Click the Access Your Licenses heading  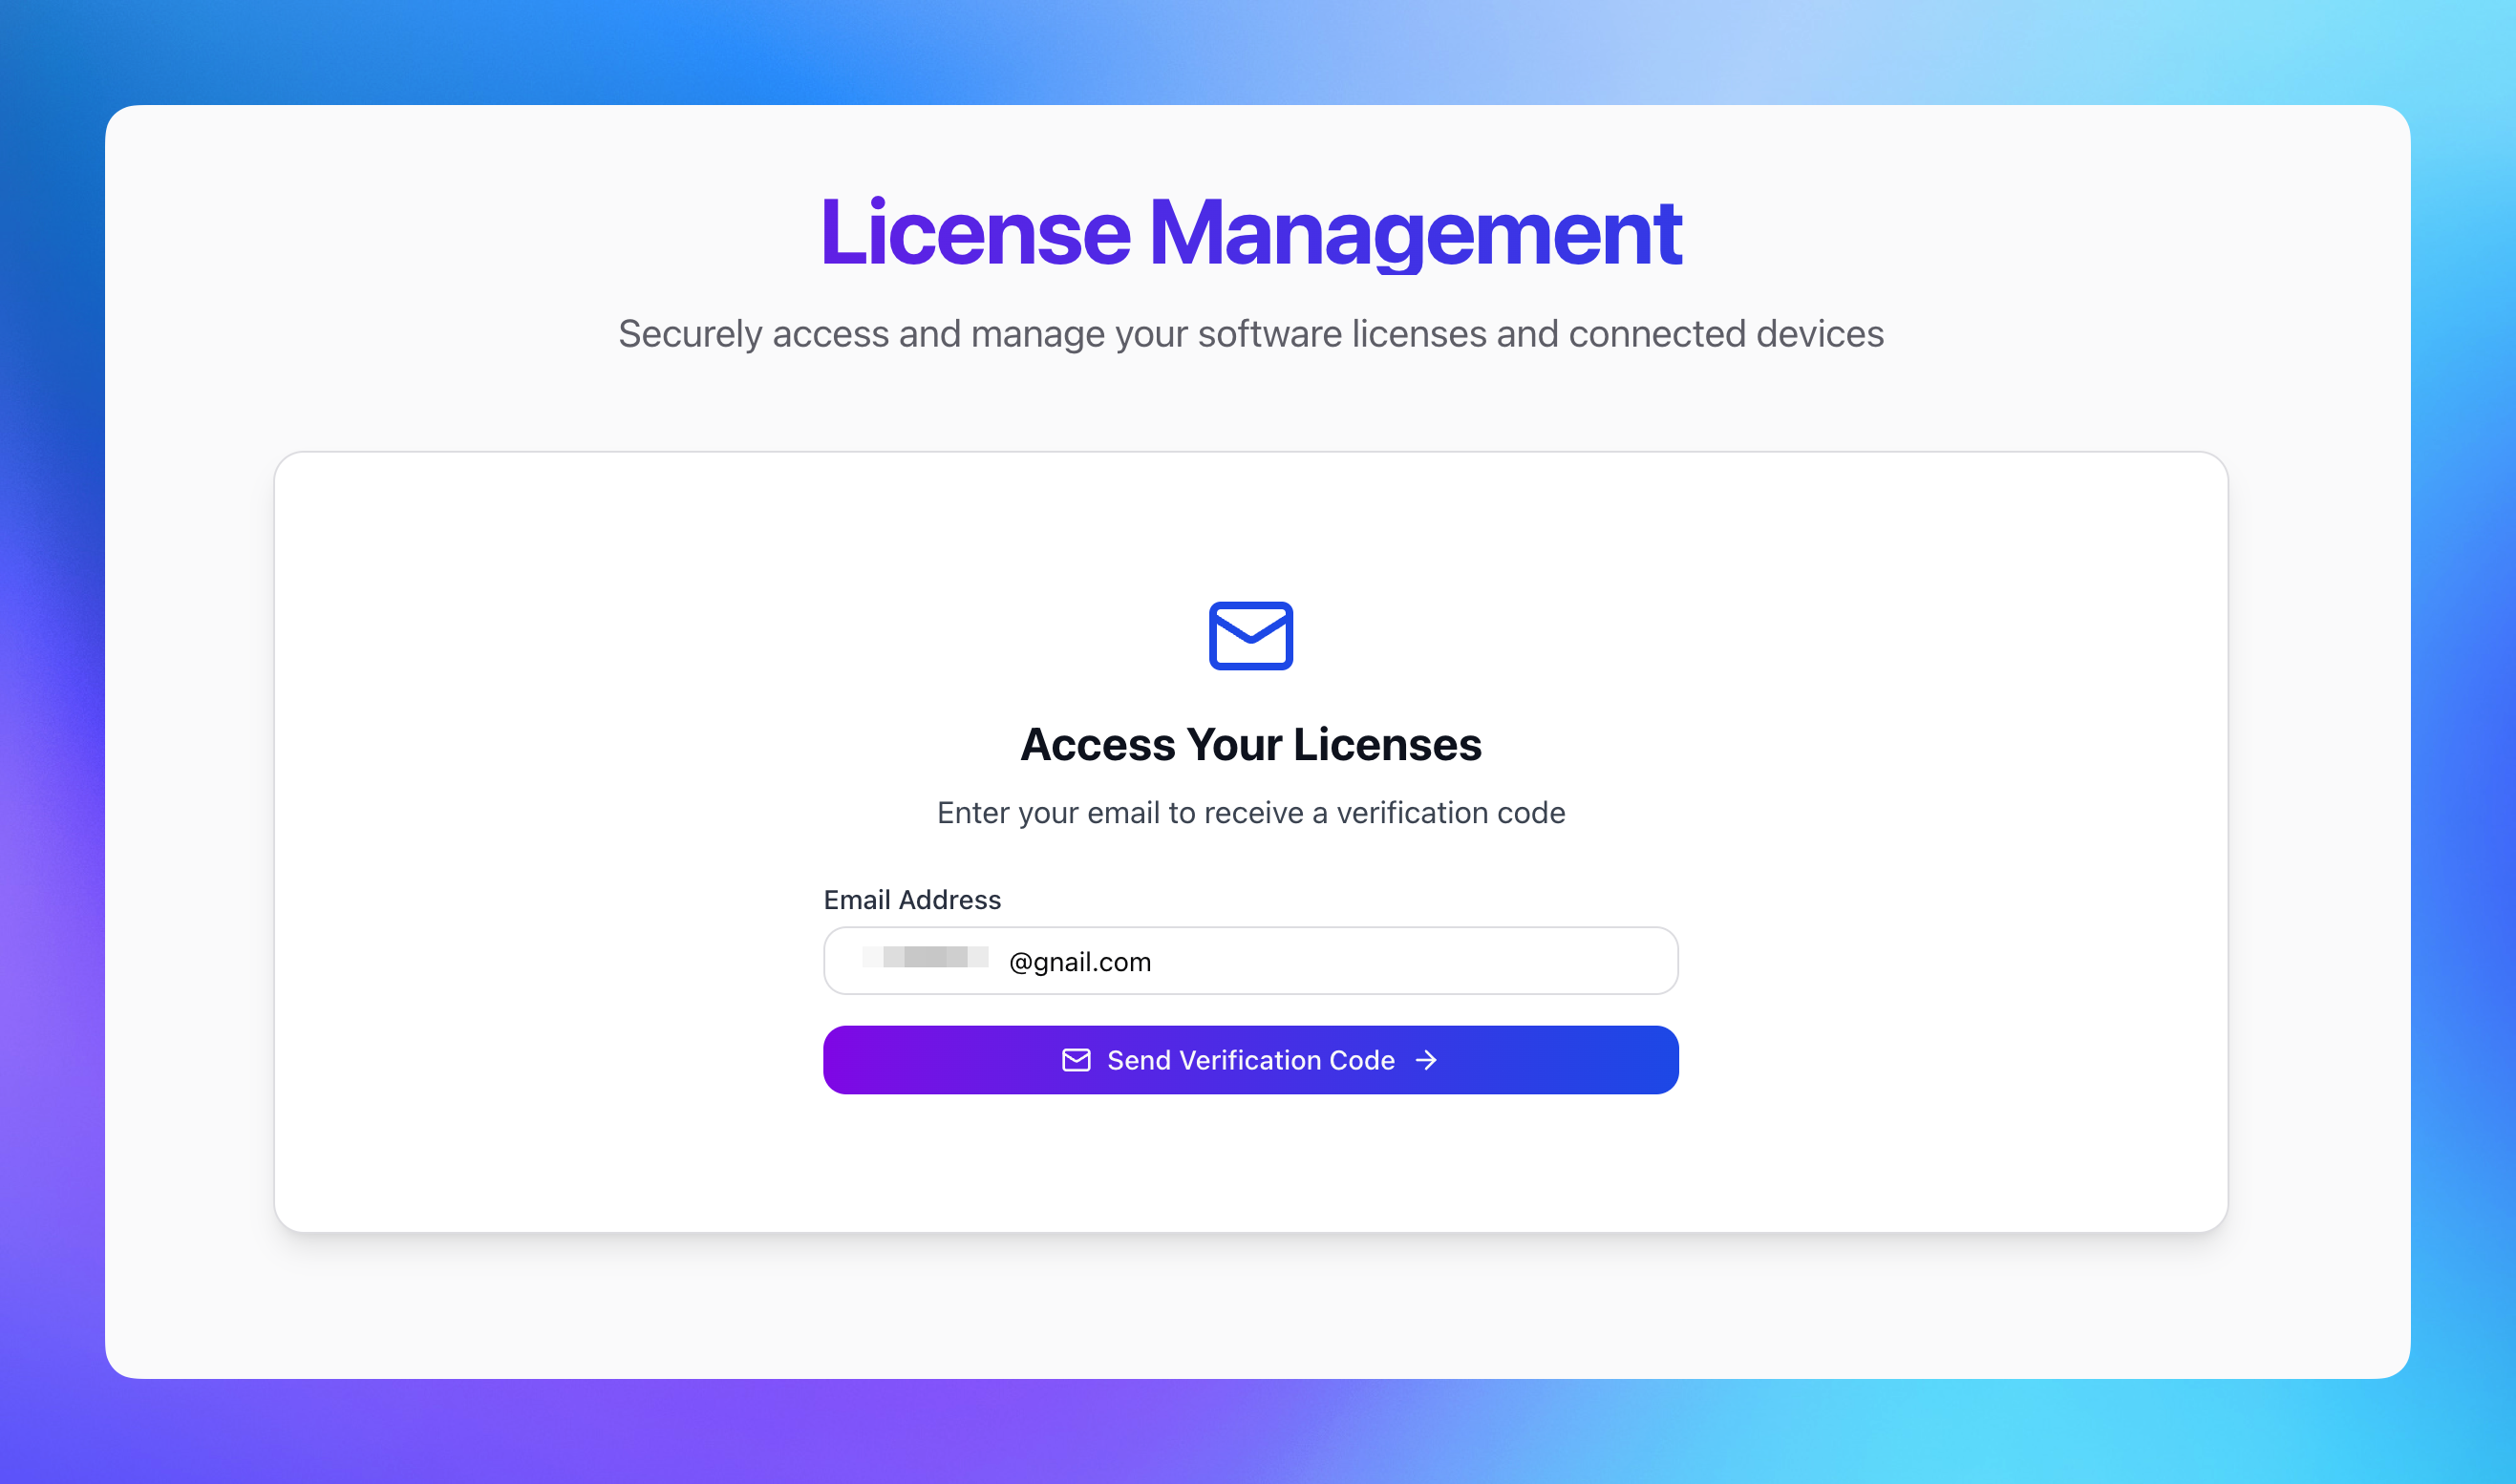coord(1250,745)
